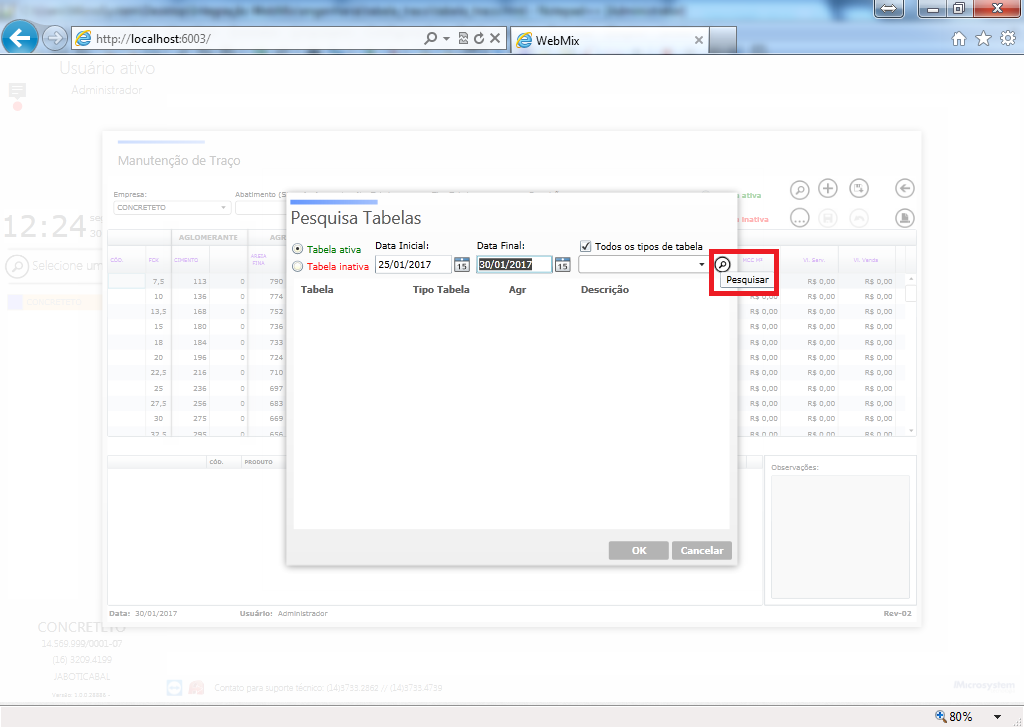Click the Cancelar button
Screen dimensions: 1024x728
pyautogui.click(x=702, y=550)
